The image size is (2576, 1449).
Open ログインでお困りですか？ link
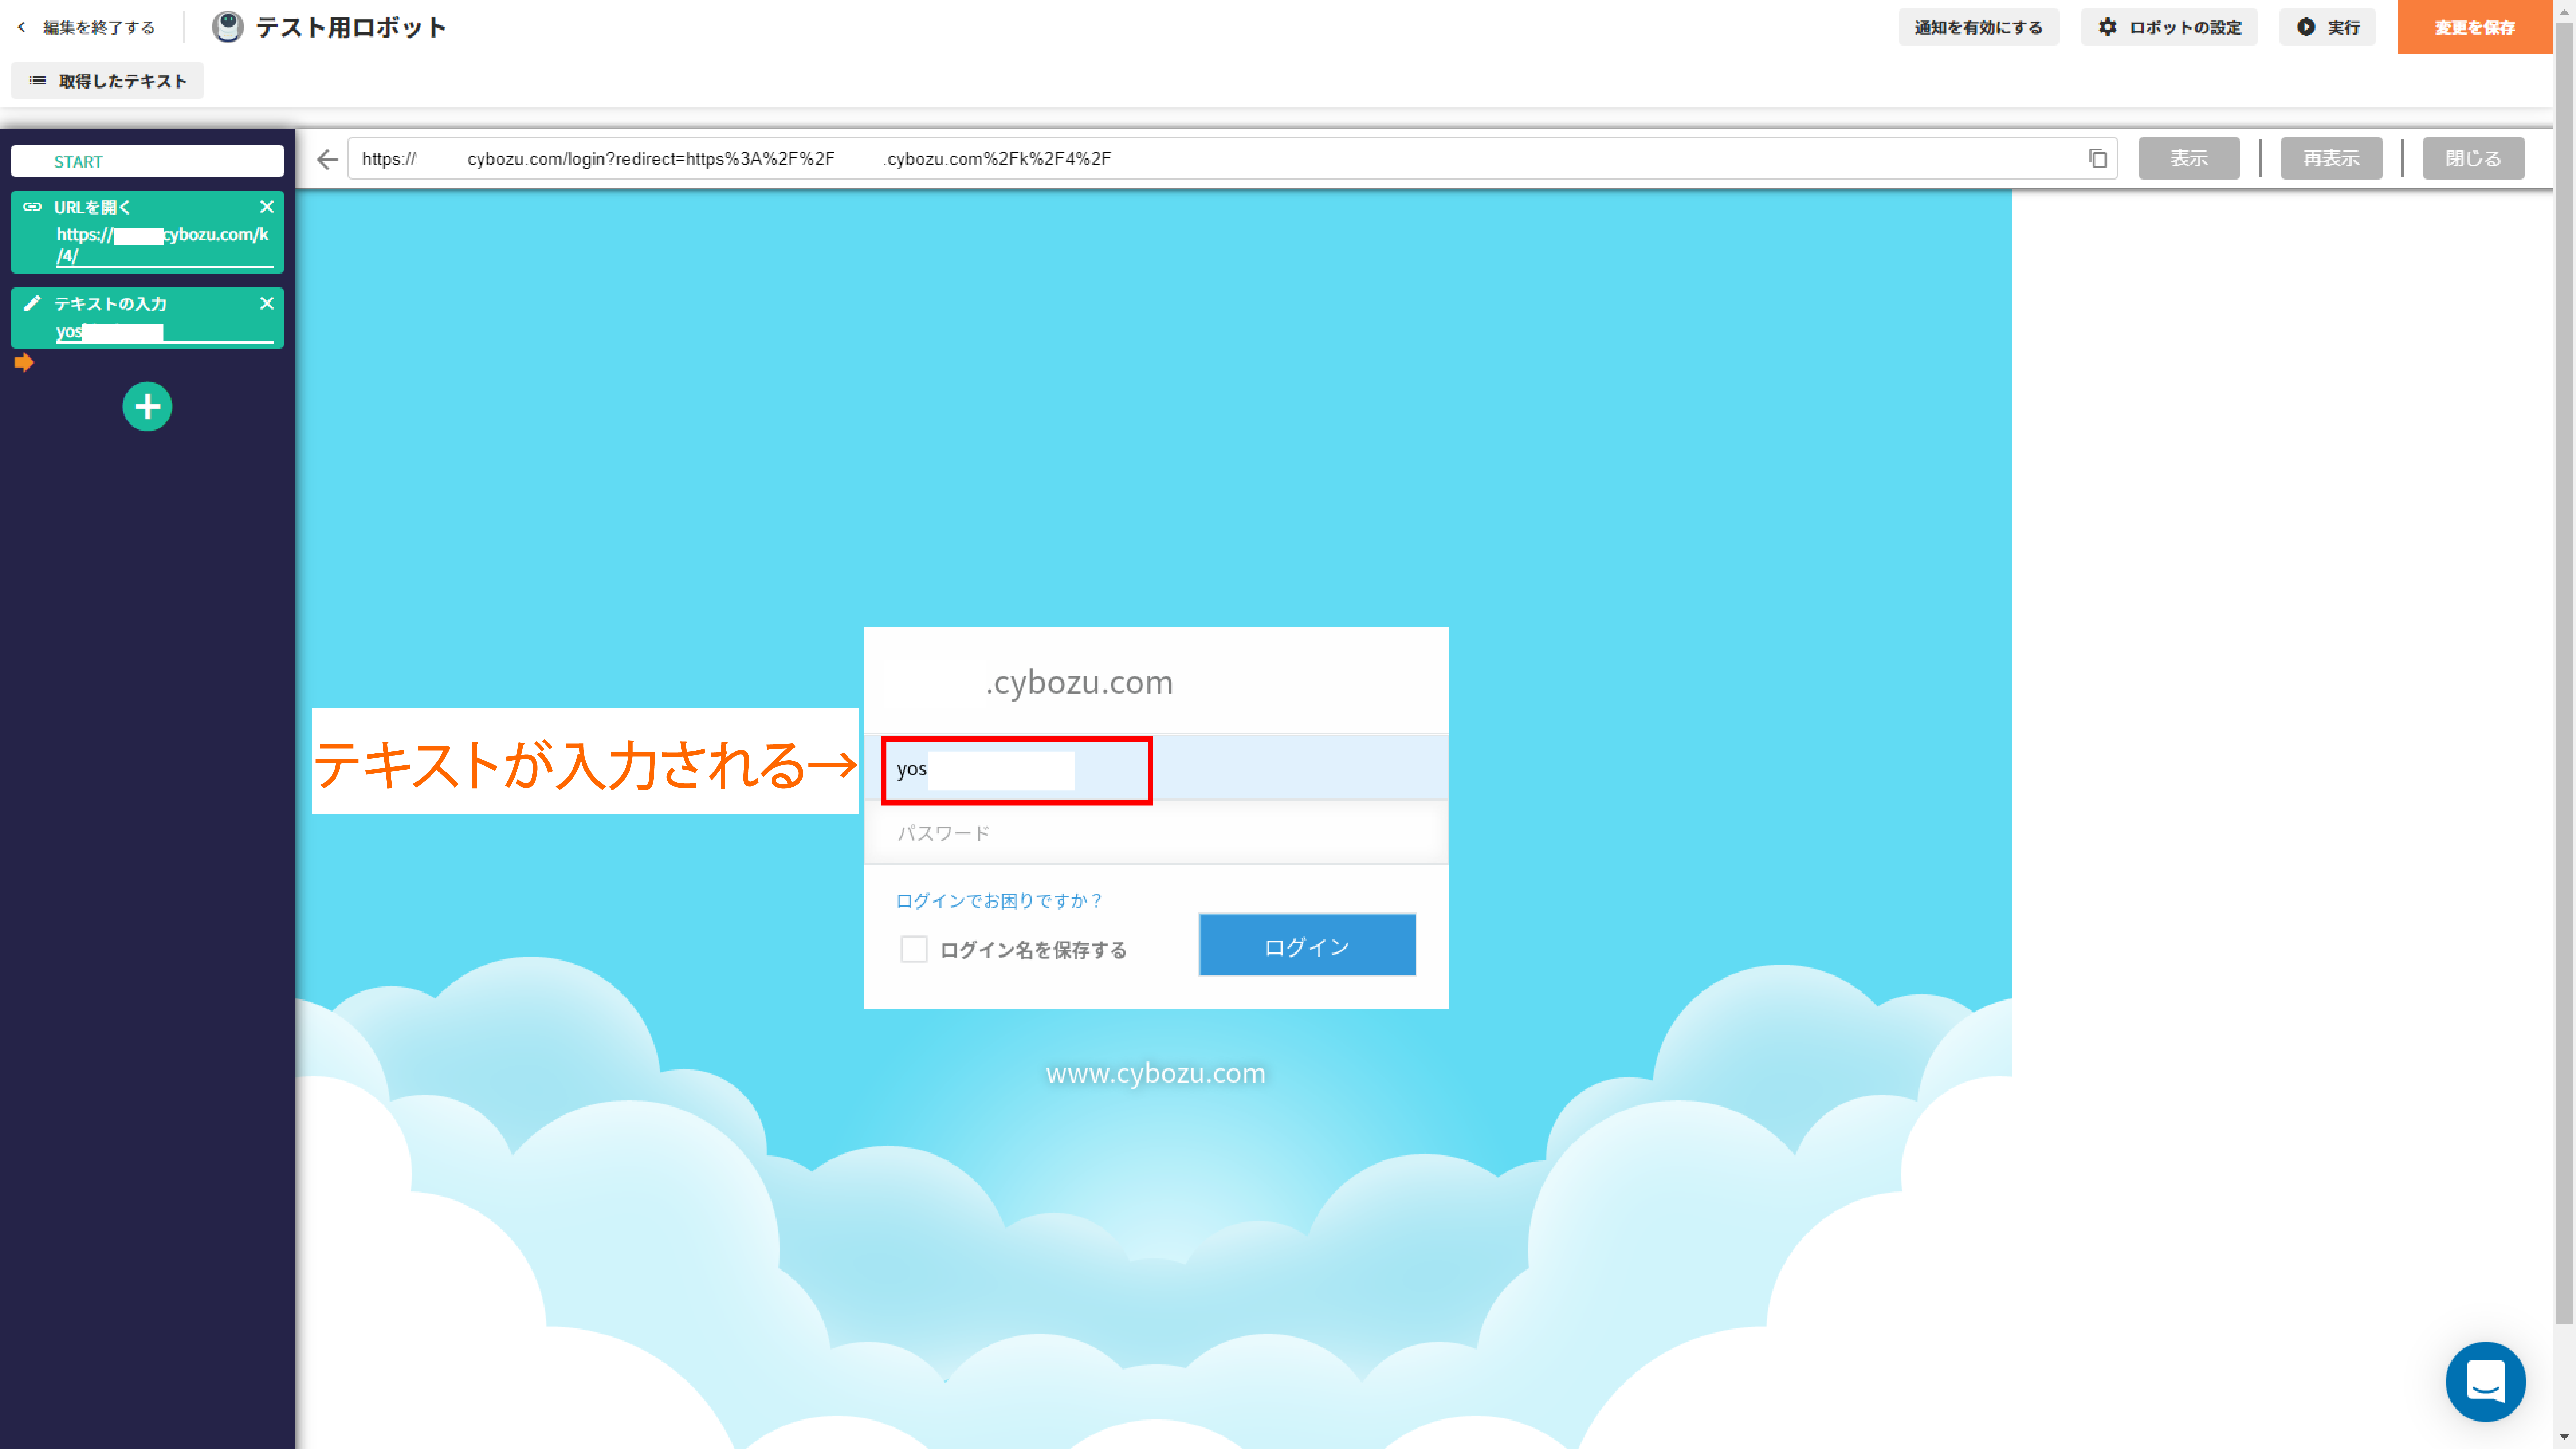[999, 901]
